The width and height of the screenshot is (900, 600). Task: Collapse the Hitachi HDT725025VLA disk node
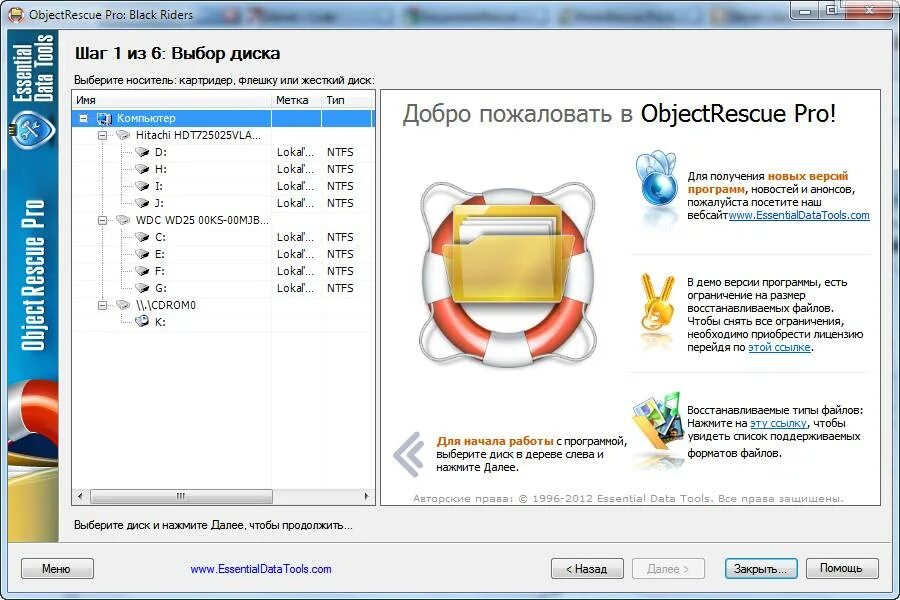[x=103, y=136]
